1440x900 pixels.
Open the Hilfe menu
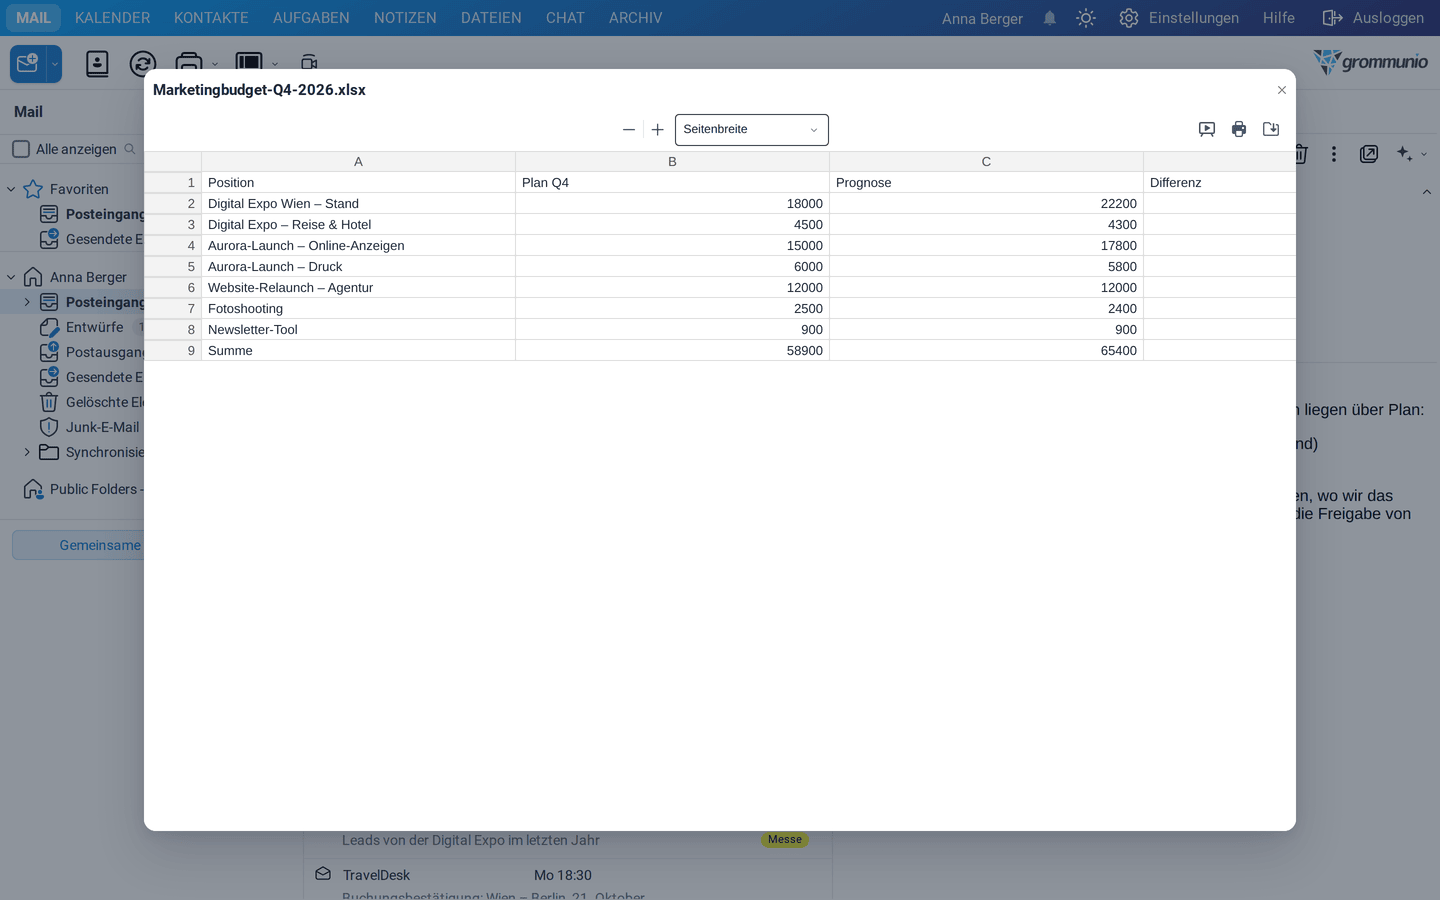point(1278,18)
